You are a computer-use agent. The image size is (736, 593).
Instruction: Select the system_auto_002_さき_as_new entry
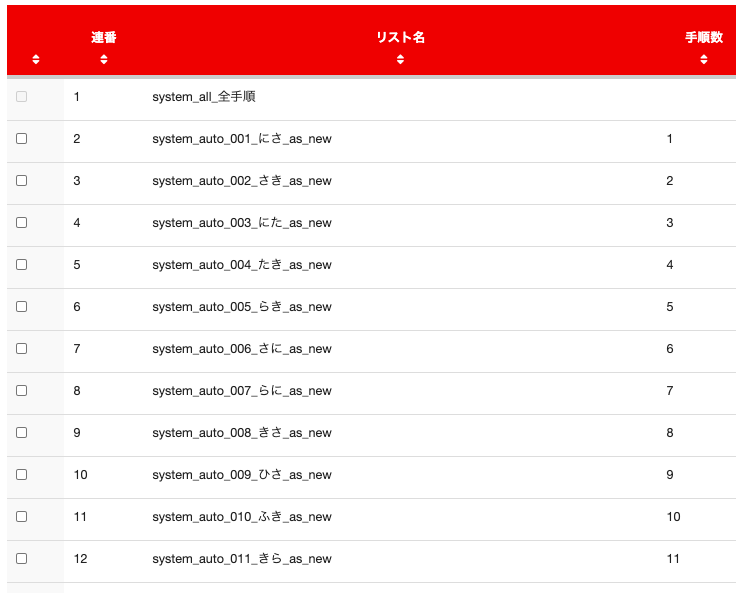242,181
